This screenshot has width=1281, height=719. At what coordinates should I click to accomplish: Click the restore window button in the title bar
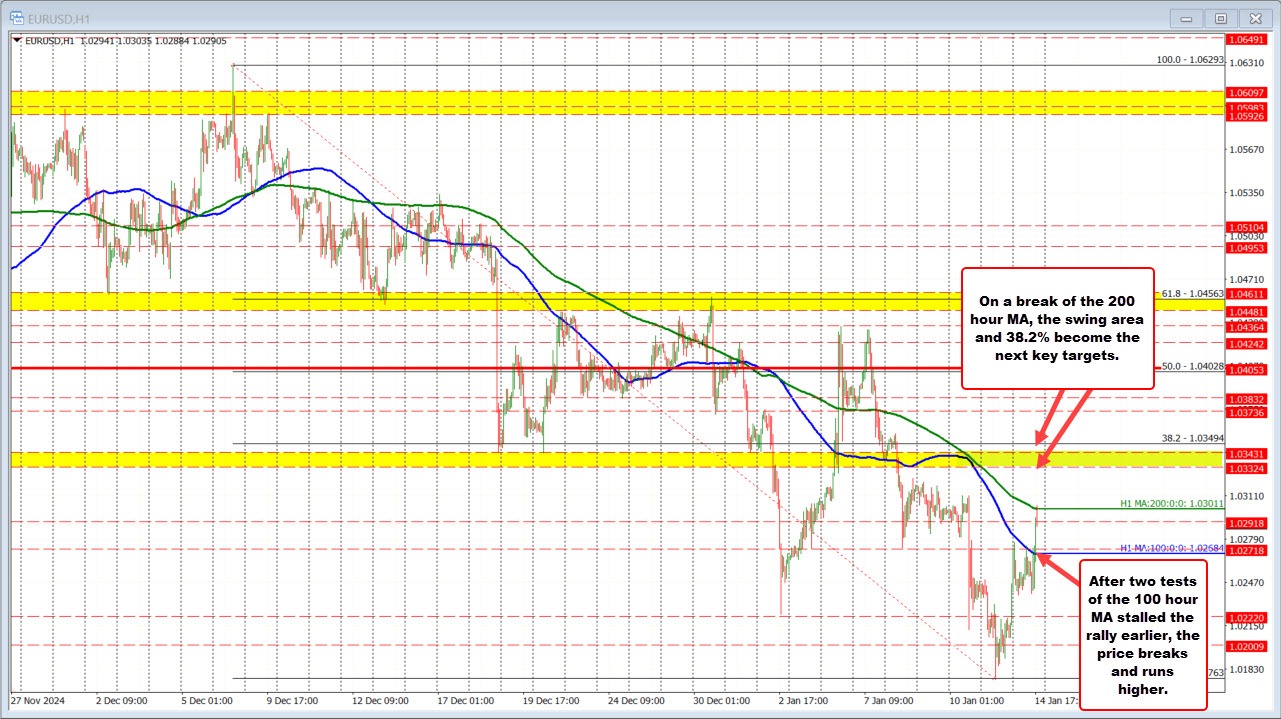(x=1220, y=18)
